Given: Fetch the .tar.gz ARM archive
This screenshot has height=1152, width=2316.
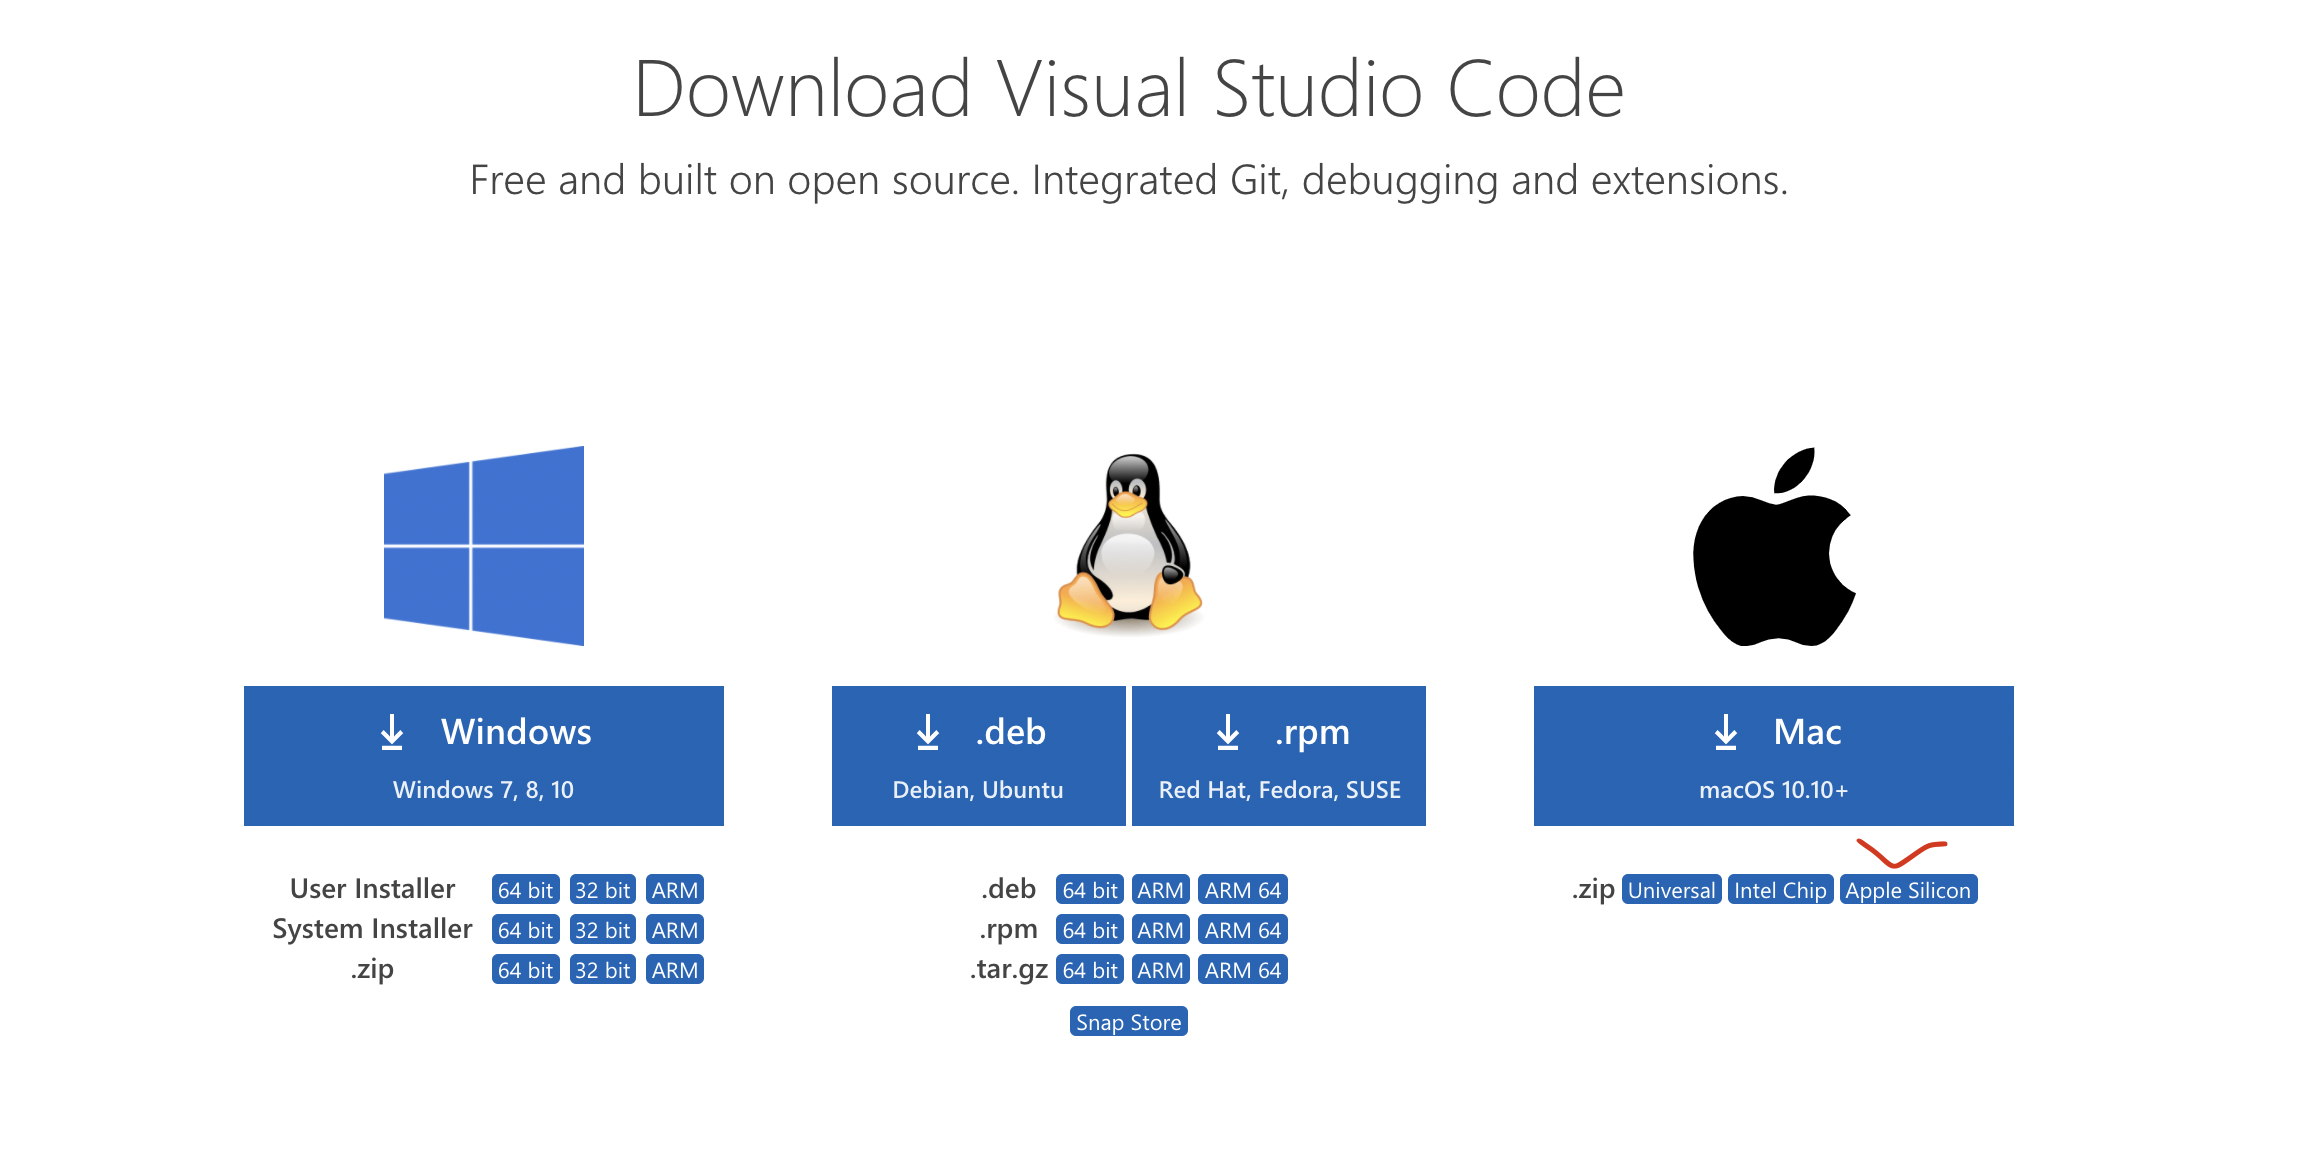Looking at the screenshot, I should pos(1161,970).
